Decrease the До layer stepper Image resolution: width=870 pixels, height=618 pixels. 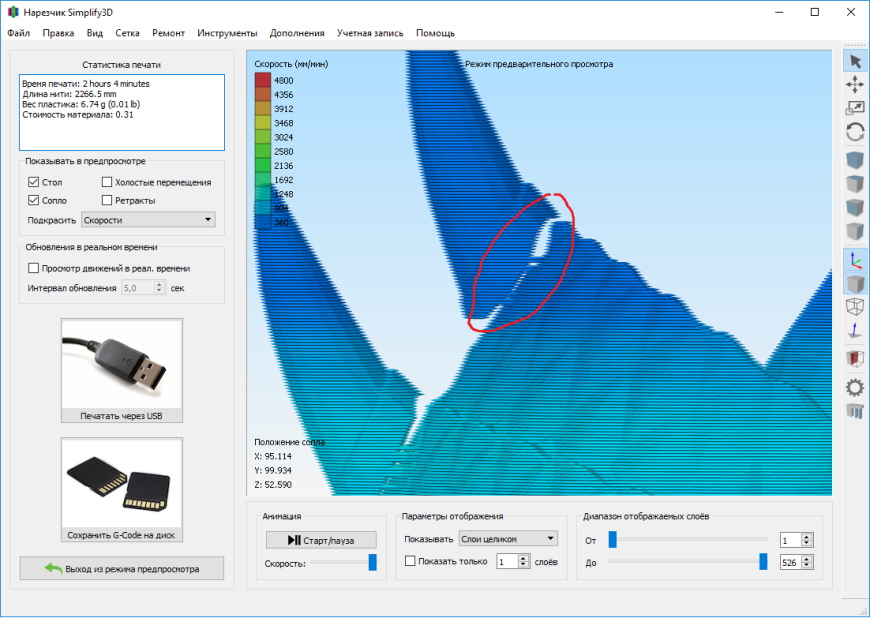click(x=807, y=566)
